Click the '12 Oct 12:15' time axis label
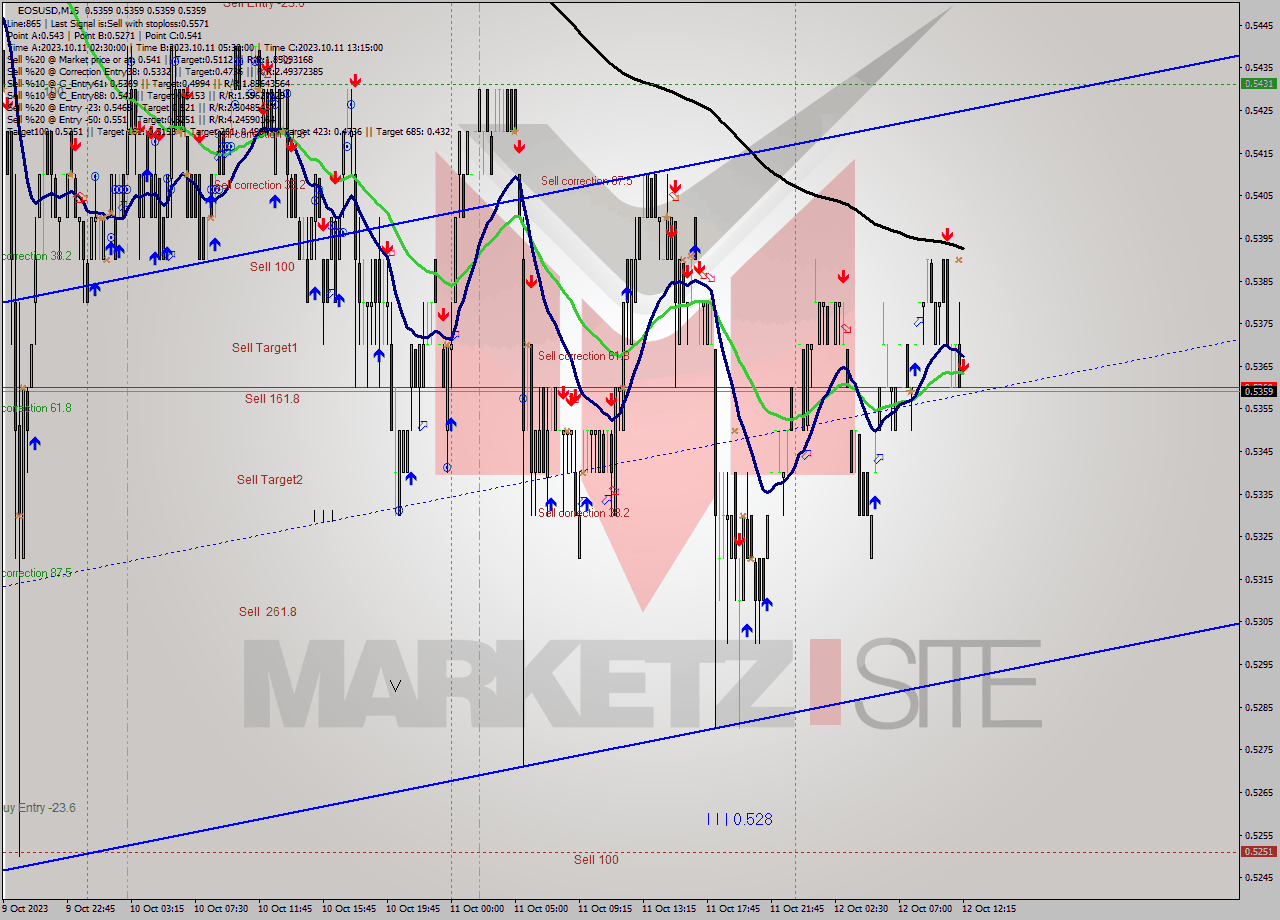 tap(988, 909)
